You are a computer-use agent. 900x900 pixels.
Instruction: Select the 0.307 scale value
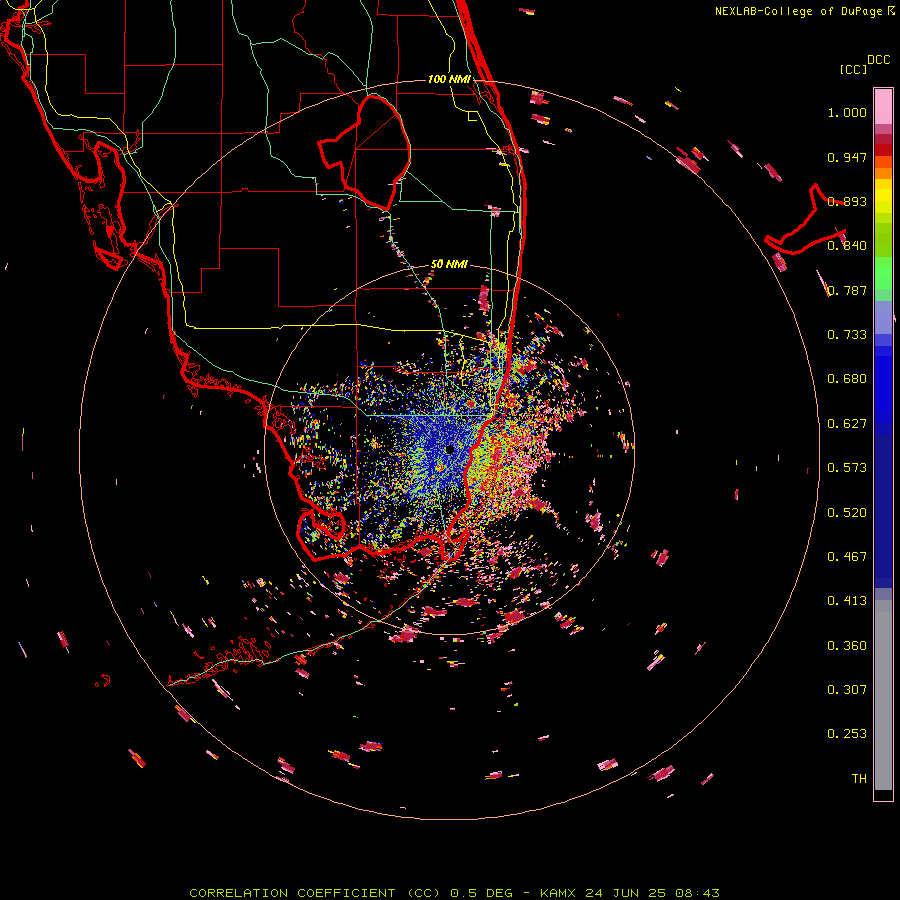pos(847,690)
